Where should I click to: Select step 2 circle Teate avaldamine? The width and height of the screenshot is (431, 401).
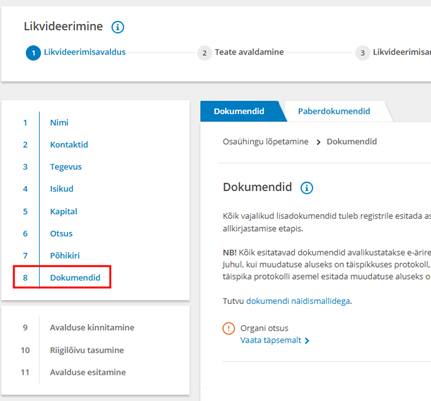point(204,53)
